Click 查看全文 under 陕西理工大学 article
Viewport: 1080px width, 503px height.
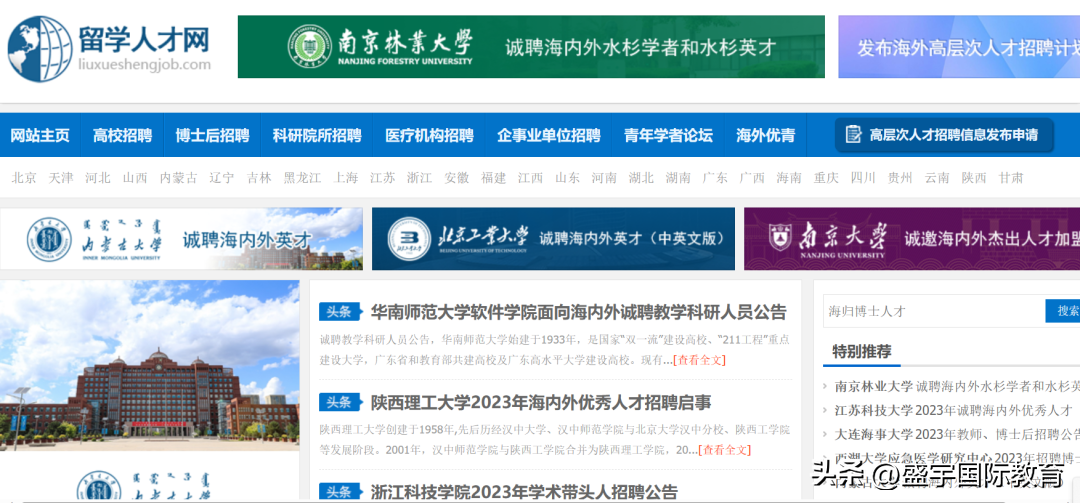pos(725,450)
